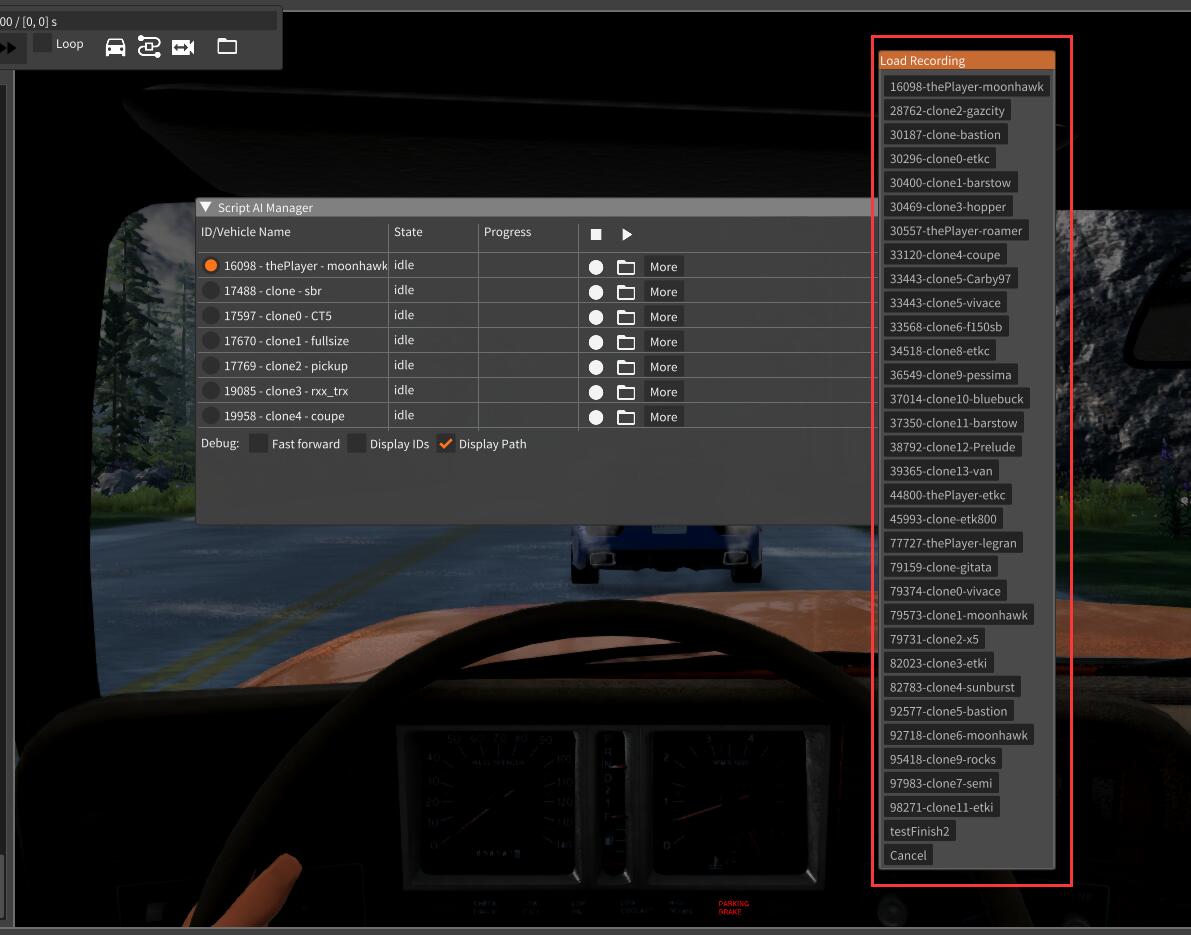Click More for clone2 pickup row
Image resolution: width=1191 pixels, height=935 pixels.
click(663, 367)
